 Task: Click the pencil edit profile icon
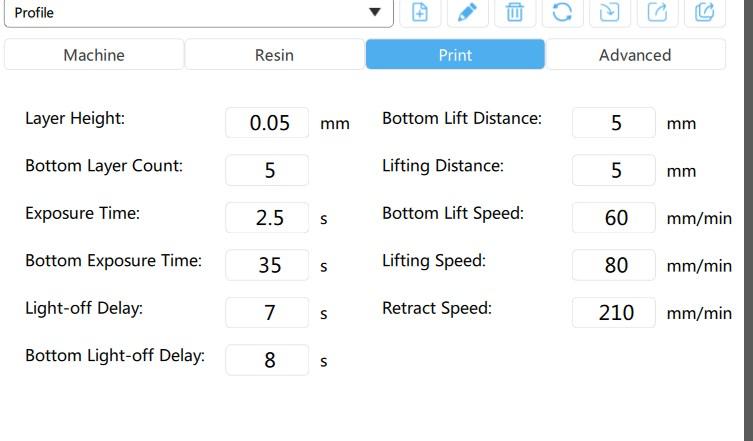467,12
